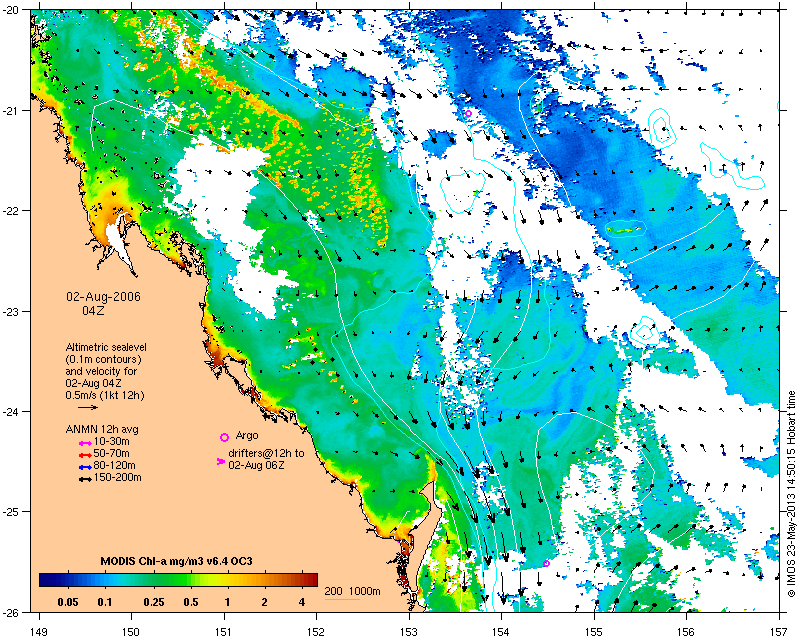Click the '1000m' bathymetry contour label
The image size is (800, 640).
[364, 592]
